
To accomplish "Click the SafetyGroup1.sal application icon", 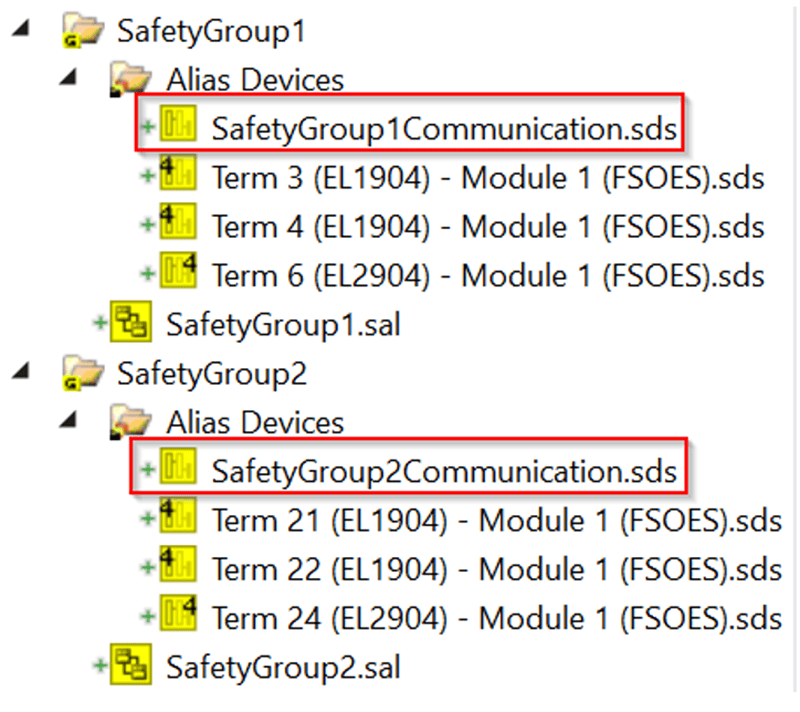I will tap(131, 321).
